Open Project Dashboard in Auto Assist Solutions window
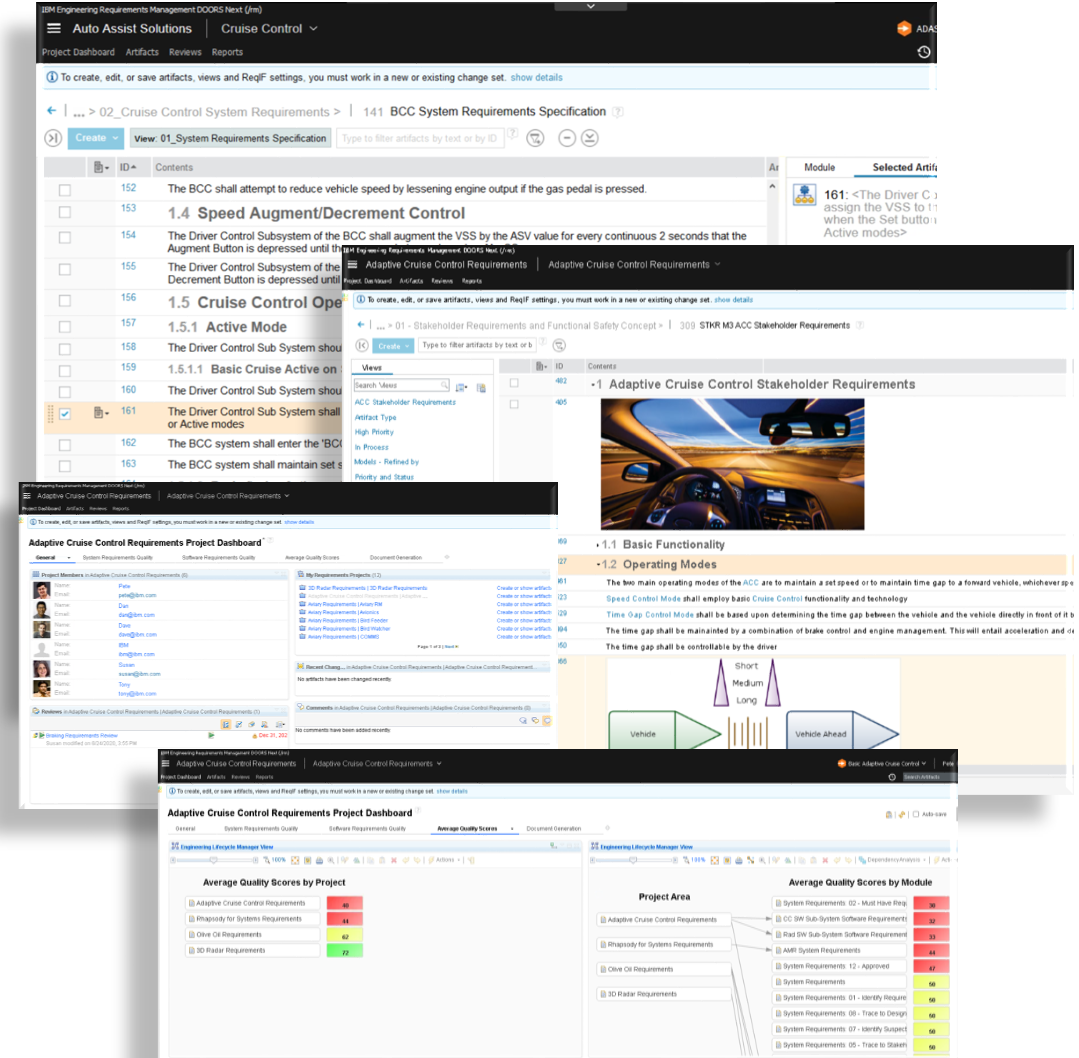 pos(78,52)
